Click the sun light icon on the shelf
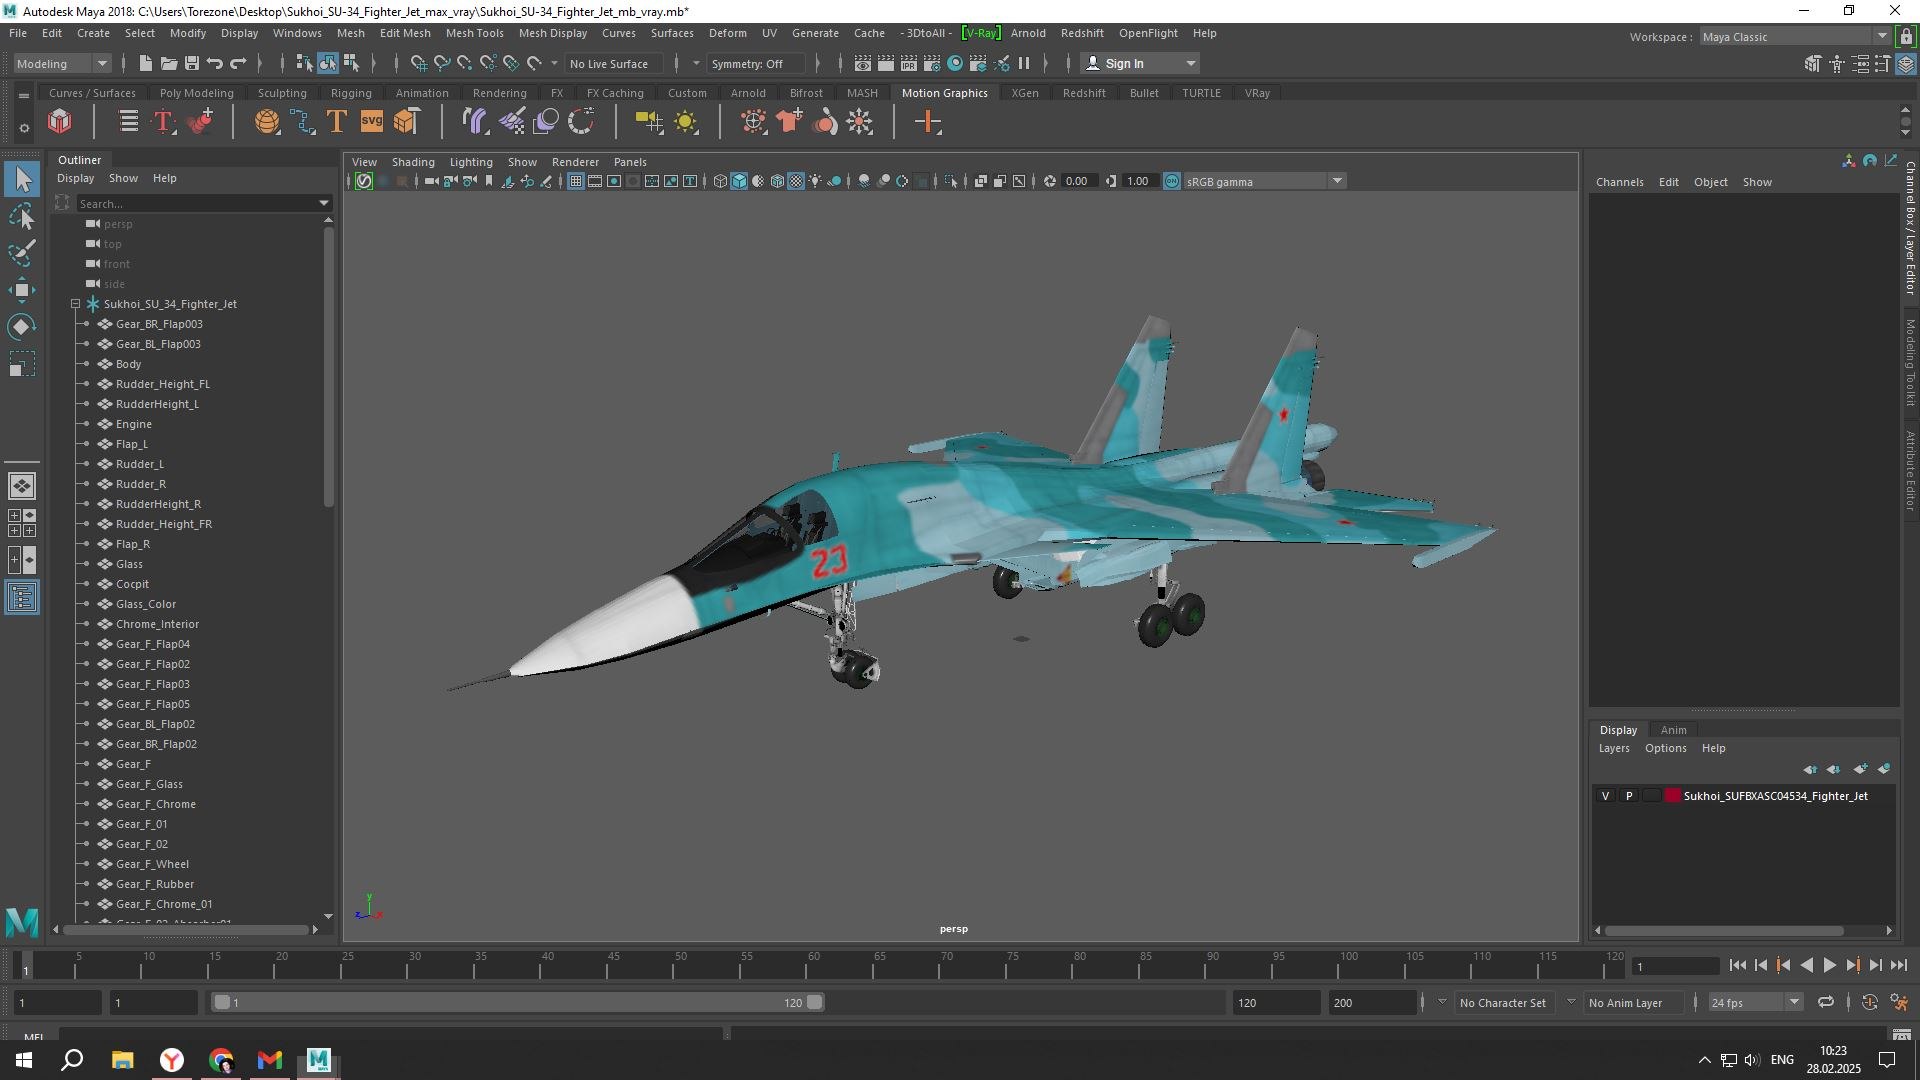This screenshot has width=1920, height=1080. (x=686, y=122)
